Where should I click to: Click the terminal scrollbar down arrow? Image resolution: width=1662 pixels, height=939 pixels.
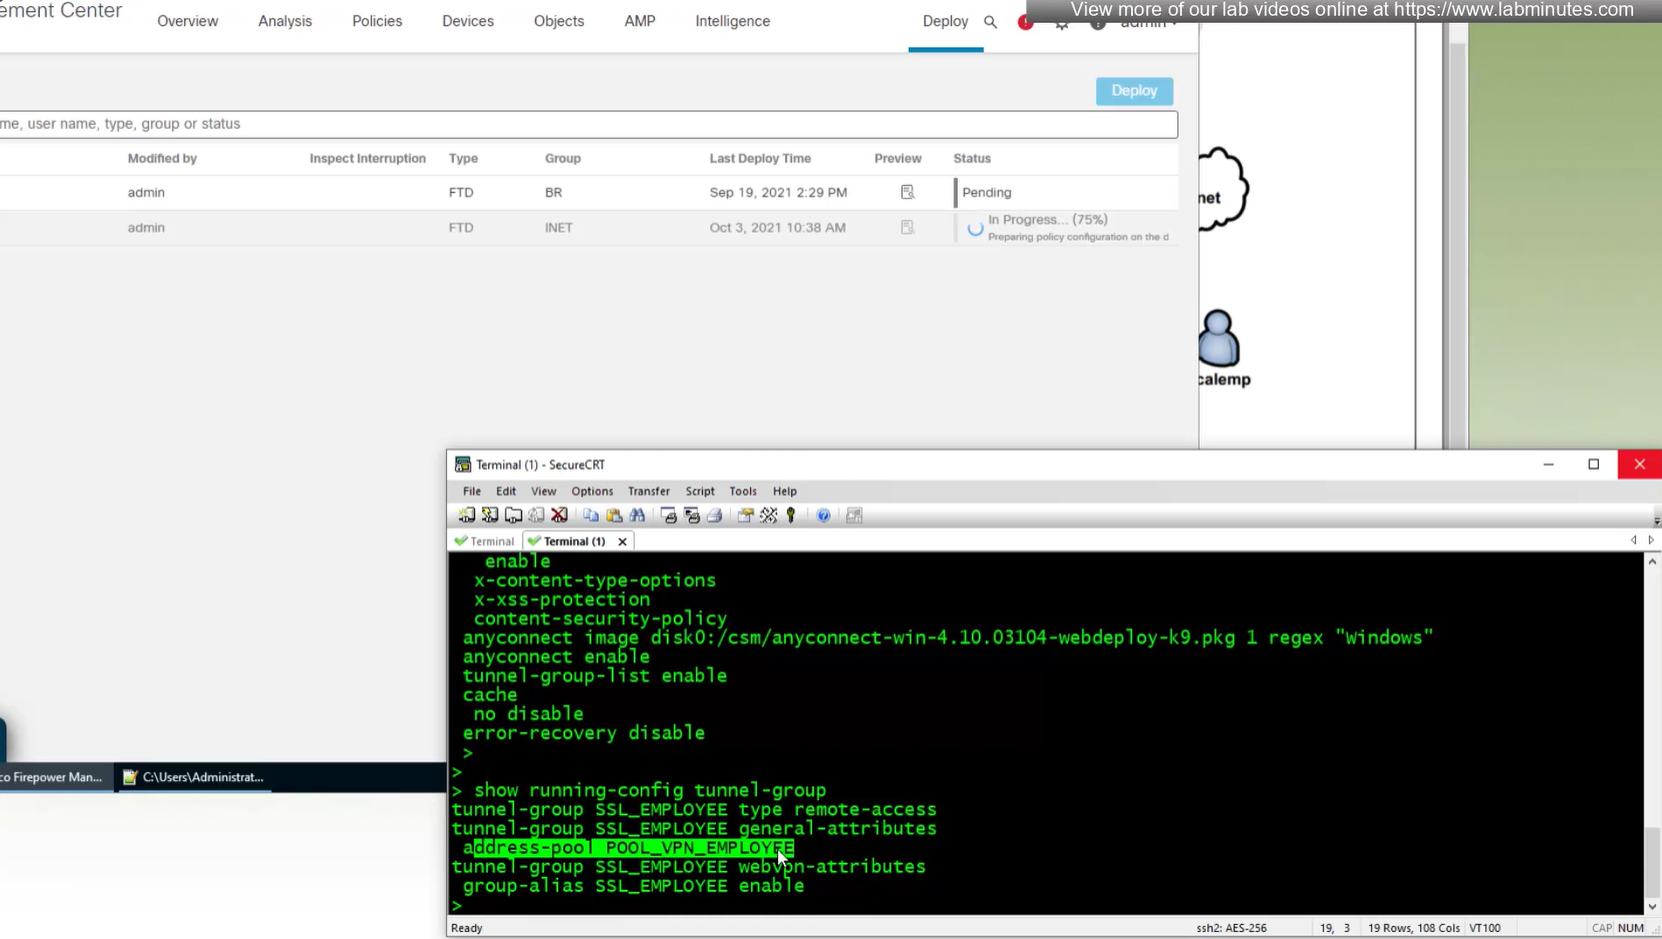point(1652,906)
